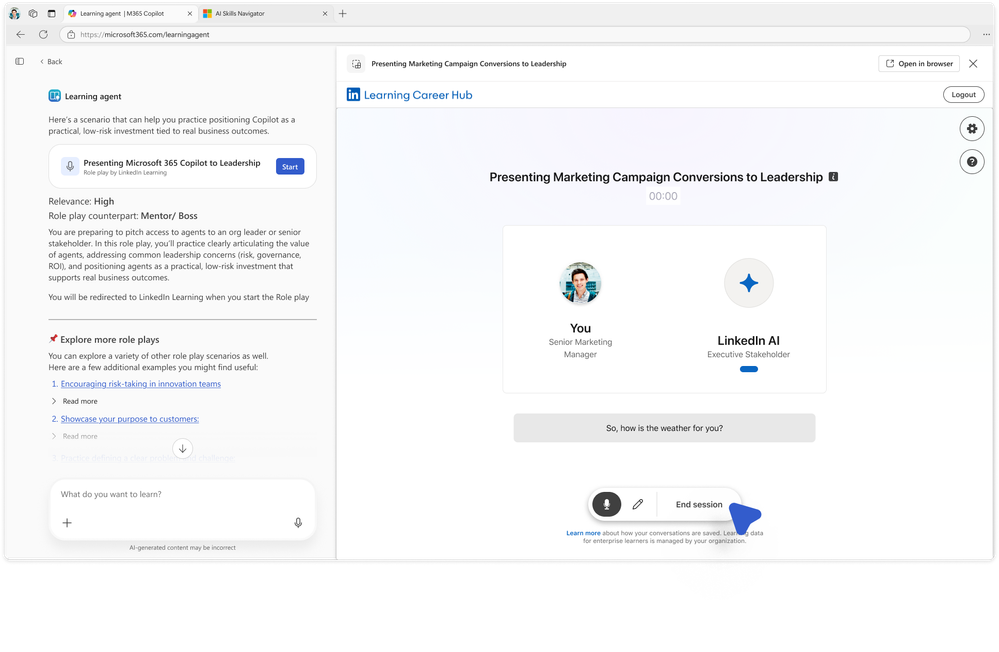Click the Learning agent logo icon
The height and width of the screenshot is (652, 999).
(x=55, y=96)
